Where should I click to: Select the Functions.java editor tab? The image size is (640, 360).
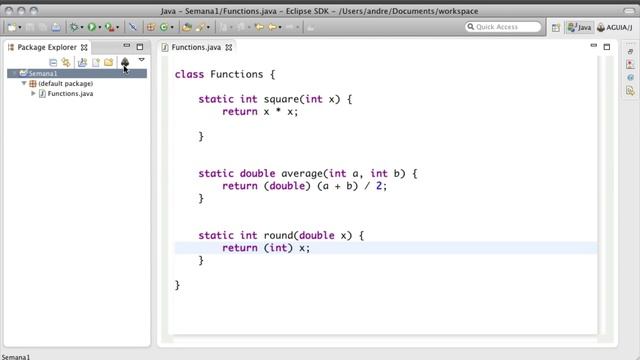coord(196,47)
